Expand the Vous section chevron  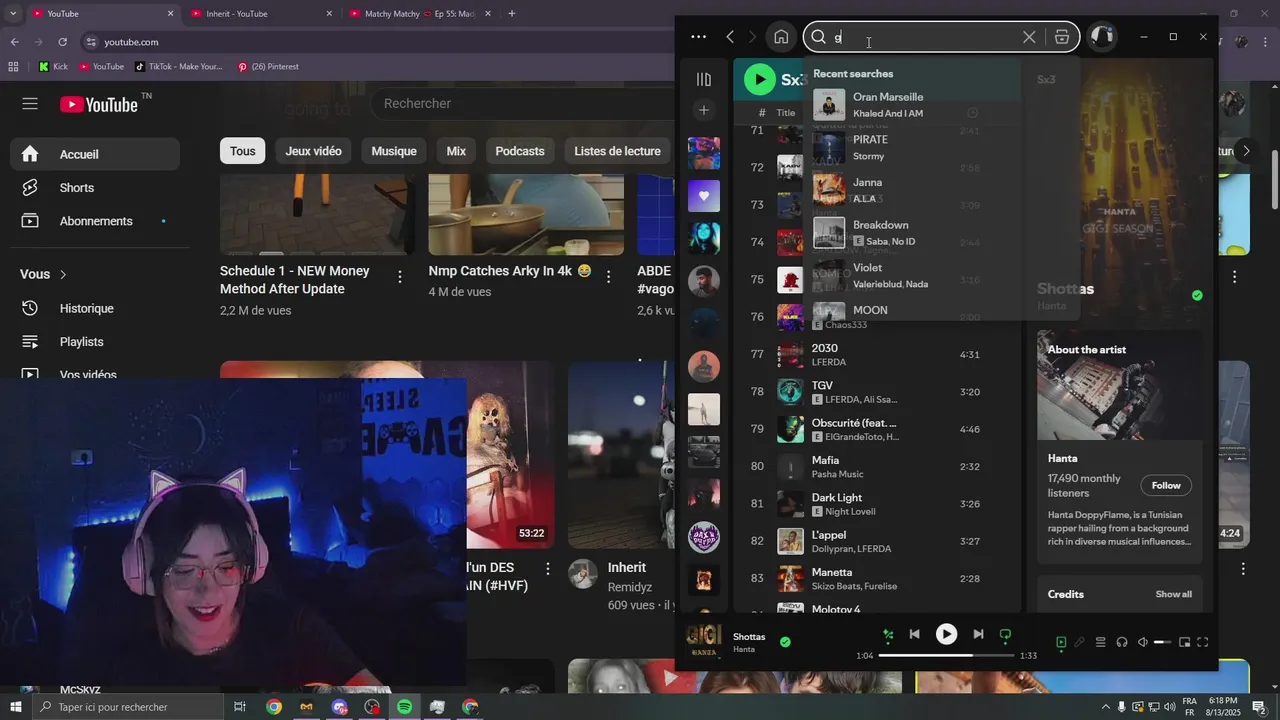[x=64, y=274]
